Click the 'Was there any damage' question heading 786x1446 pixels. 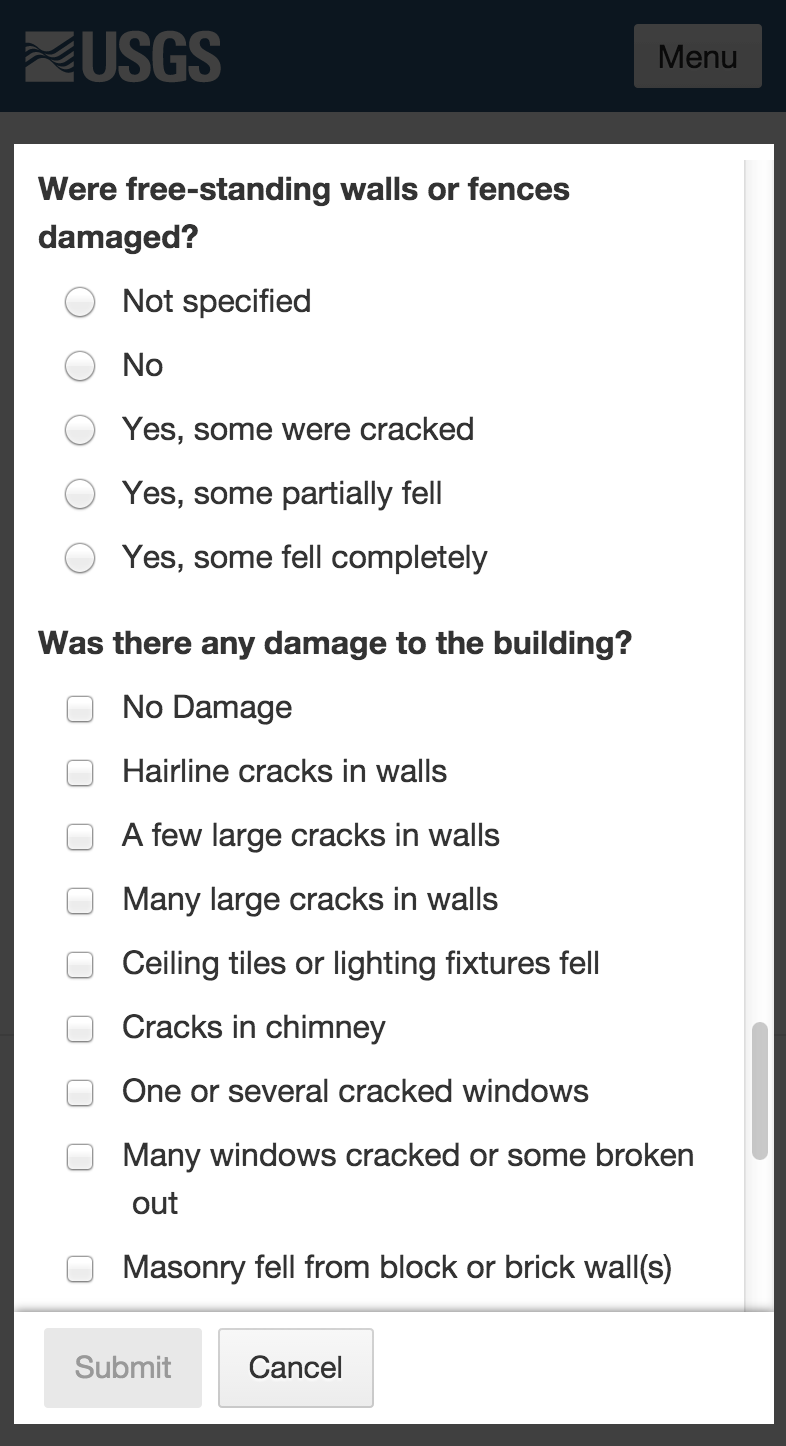335,643
